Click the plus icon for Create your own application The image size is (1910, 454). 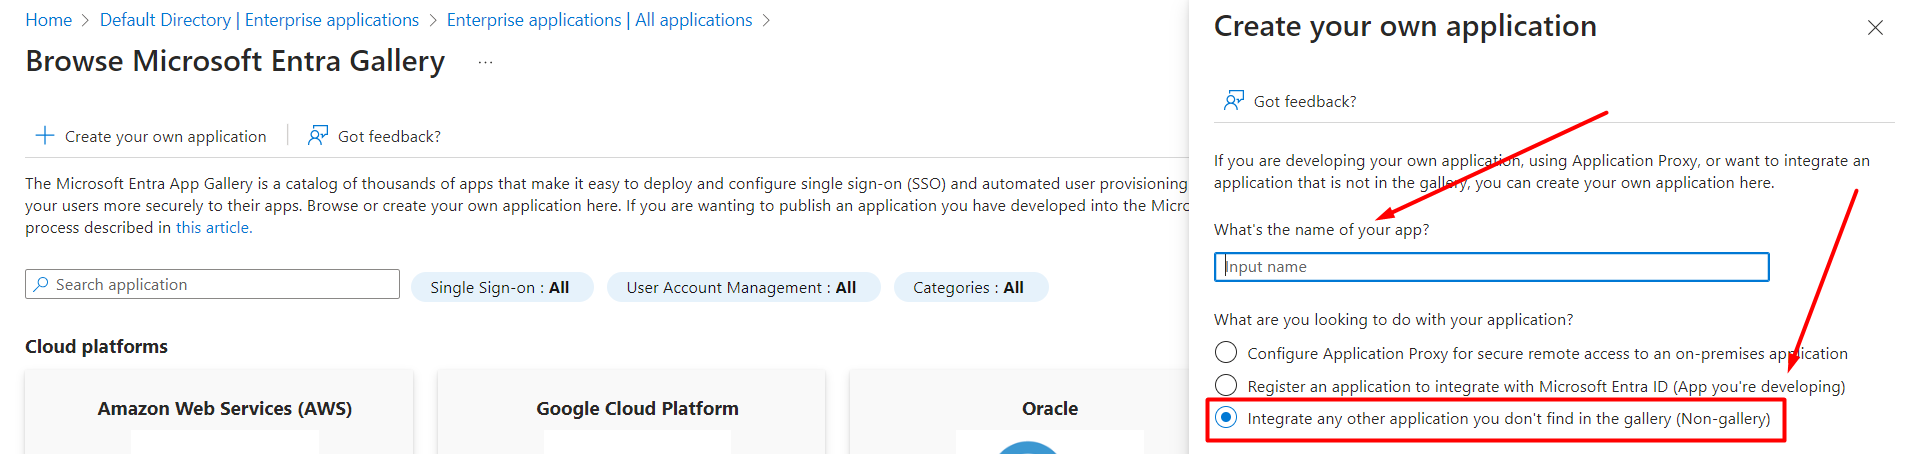point(45,136)
